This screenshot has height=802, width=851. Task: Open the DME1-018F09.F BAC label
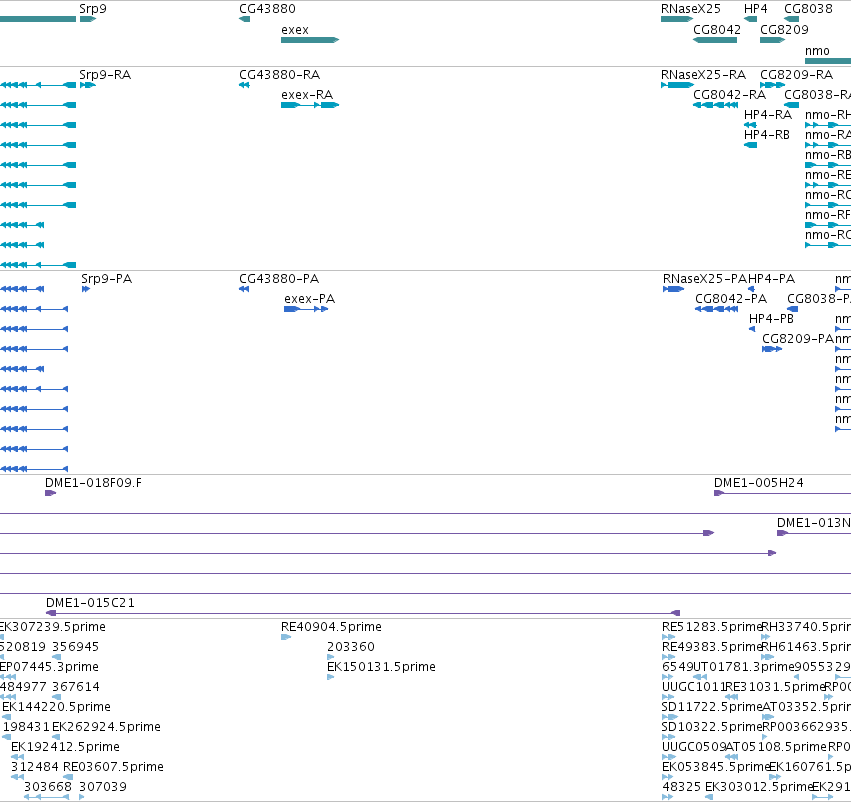[93, 482]
